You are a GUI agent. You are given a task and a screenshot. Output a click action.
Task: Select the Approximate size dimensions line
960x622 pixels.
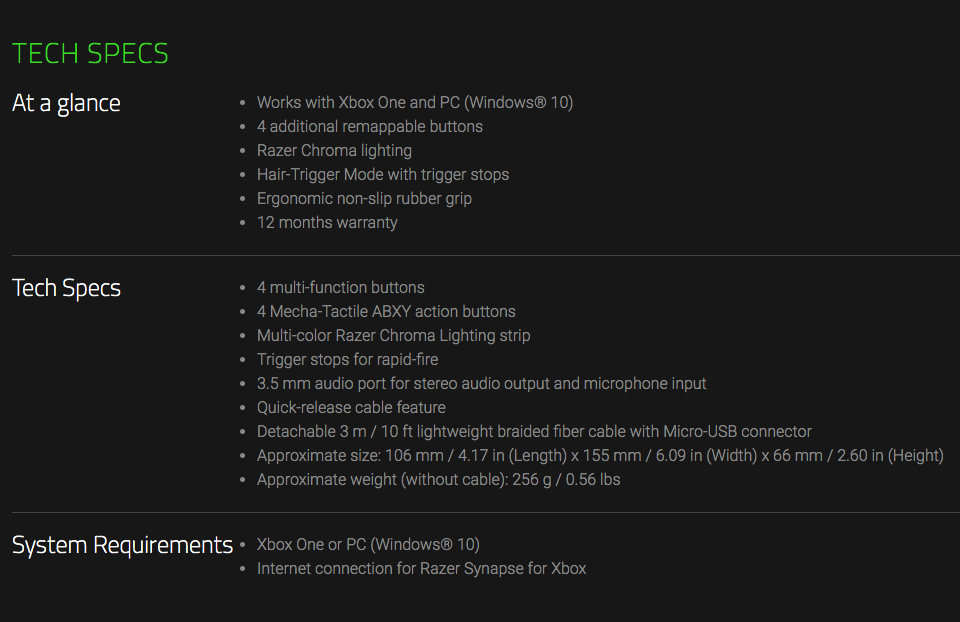[x=600, y=455]
